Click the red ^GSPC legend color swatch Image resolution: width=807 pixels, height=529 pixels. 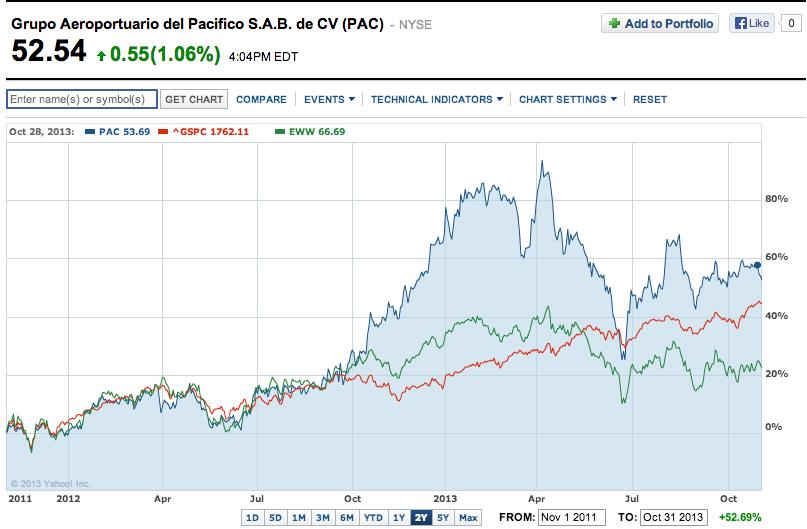click(163, 132)
